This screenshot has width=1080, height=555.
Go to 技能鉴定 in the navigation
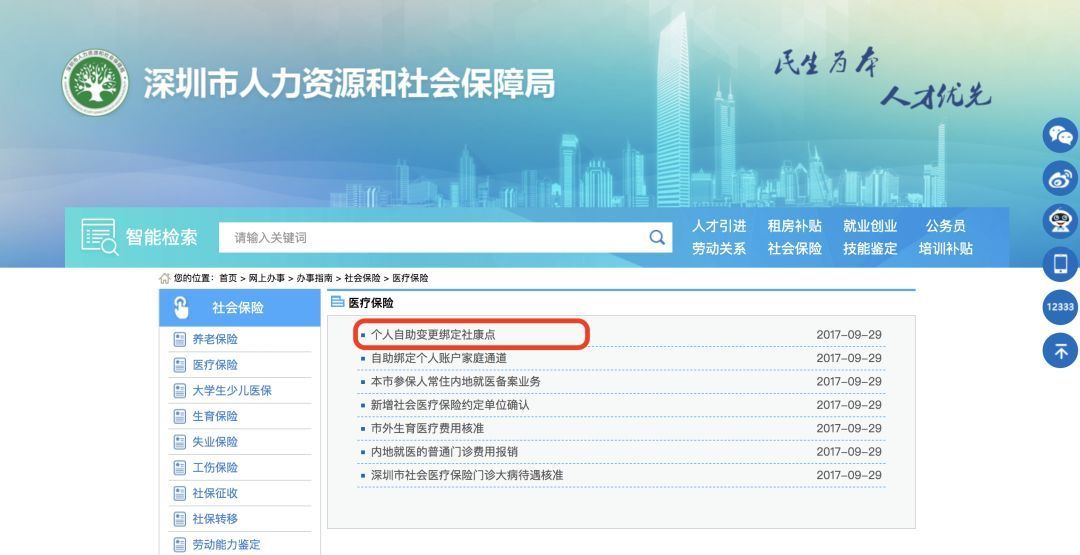click(x=870, y=248)
